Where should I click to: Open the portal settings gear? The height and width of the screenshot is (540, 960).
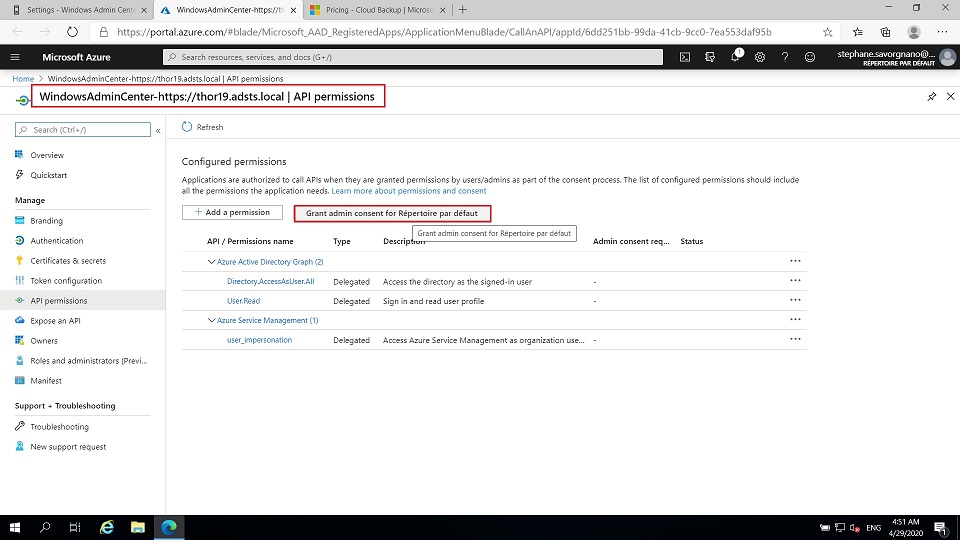[x=760, y=57]
